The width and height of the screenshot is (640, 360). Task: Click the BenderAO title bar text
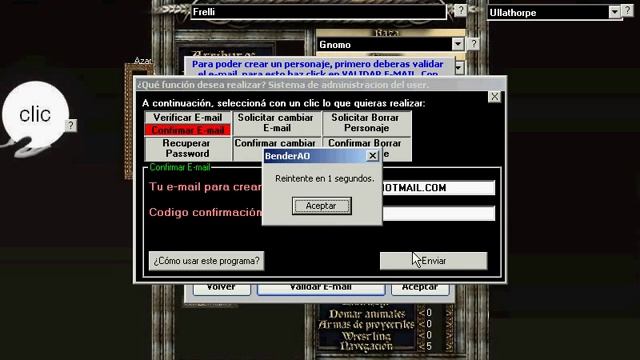[287, 156]
